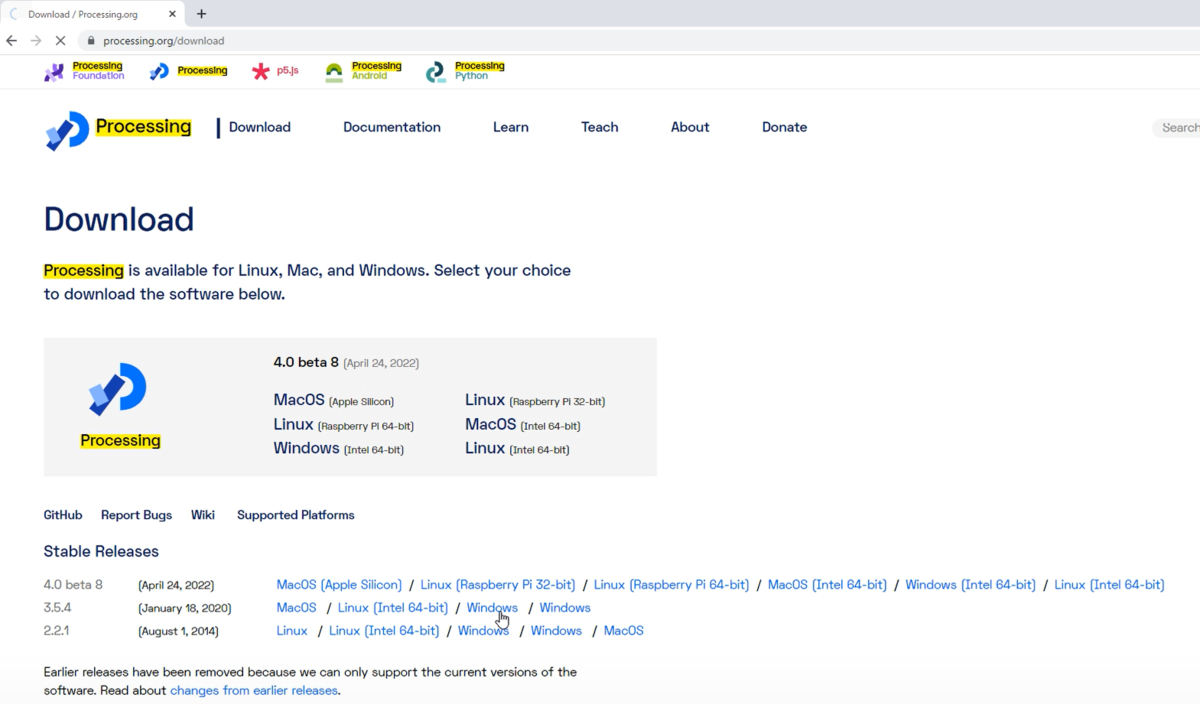This screenshot has height=704, width=1200.
Task: Open a new browser tab with plus icon
Action: point(201,14)
